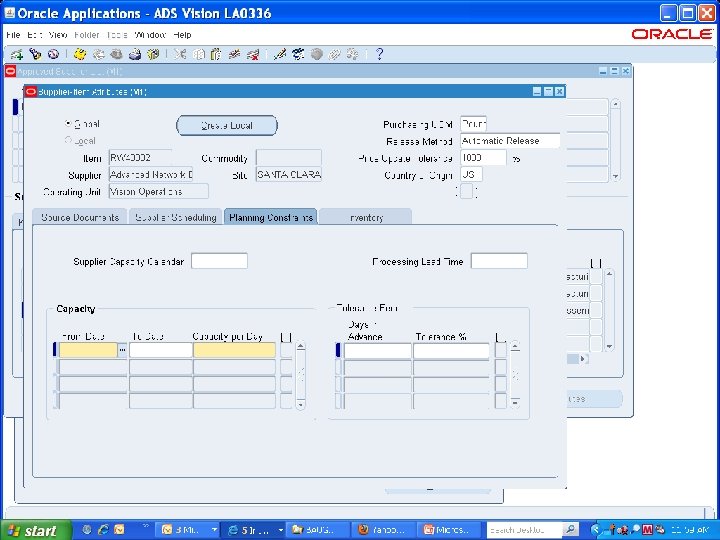Click the Price Update Tolerance field
Image resolution: width=720 pixels, height=540 pixels.
(483, 158)
